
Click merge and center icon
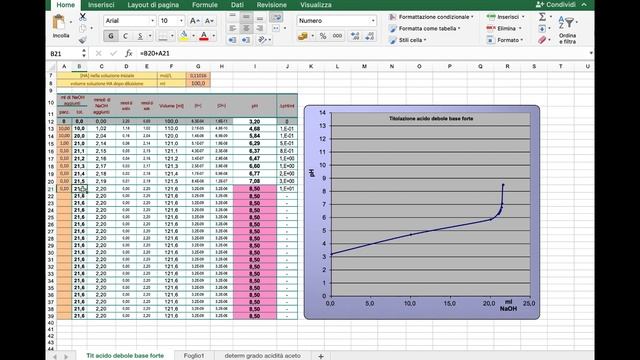pos(276,28)
